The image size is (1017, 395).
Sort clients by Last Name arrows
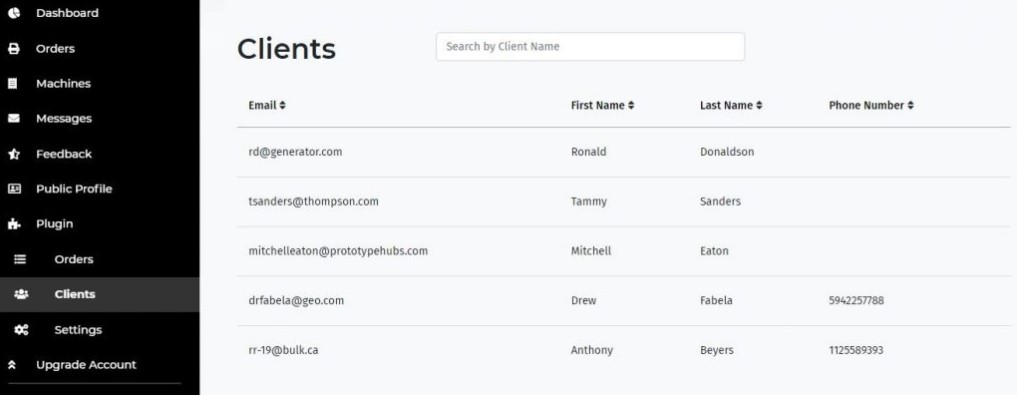759,105
